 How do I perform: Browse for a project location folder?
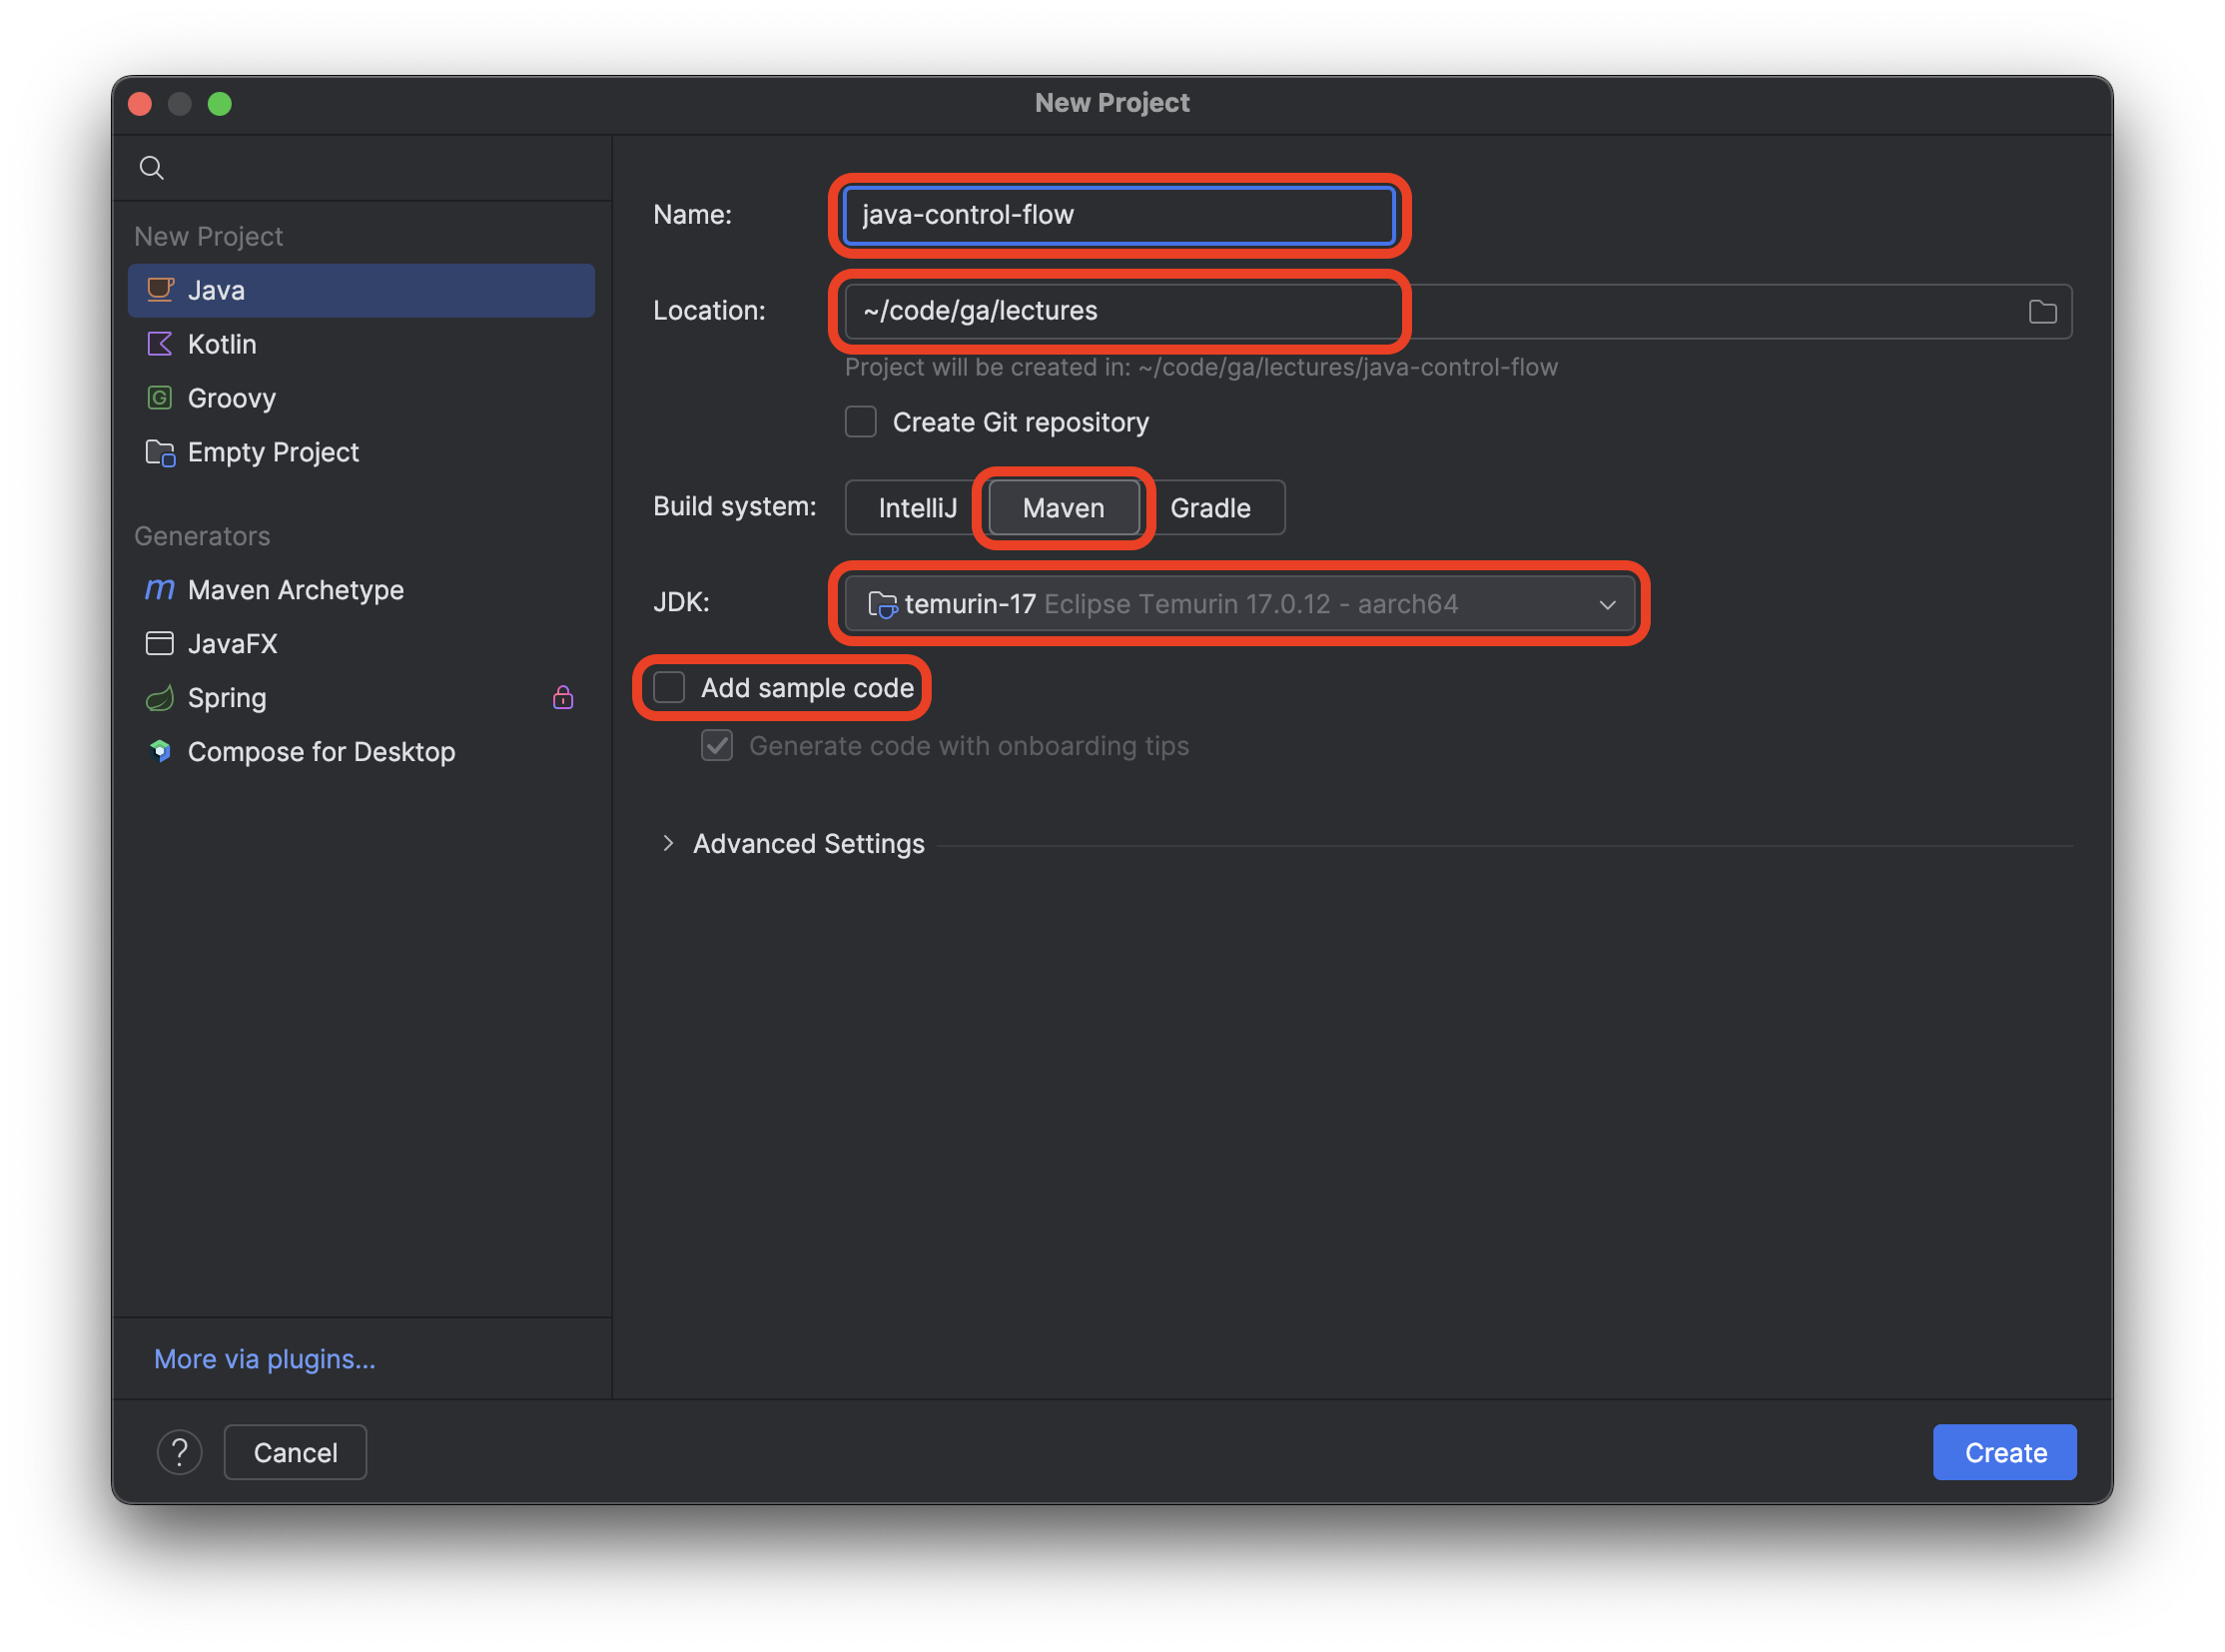click(x=2045, y=311)
